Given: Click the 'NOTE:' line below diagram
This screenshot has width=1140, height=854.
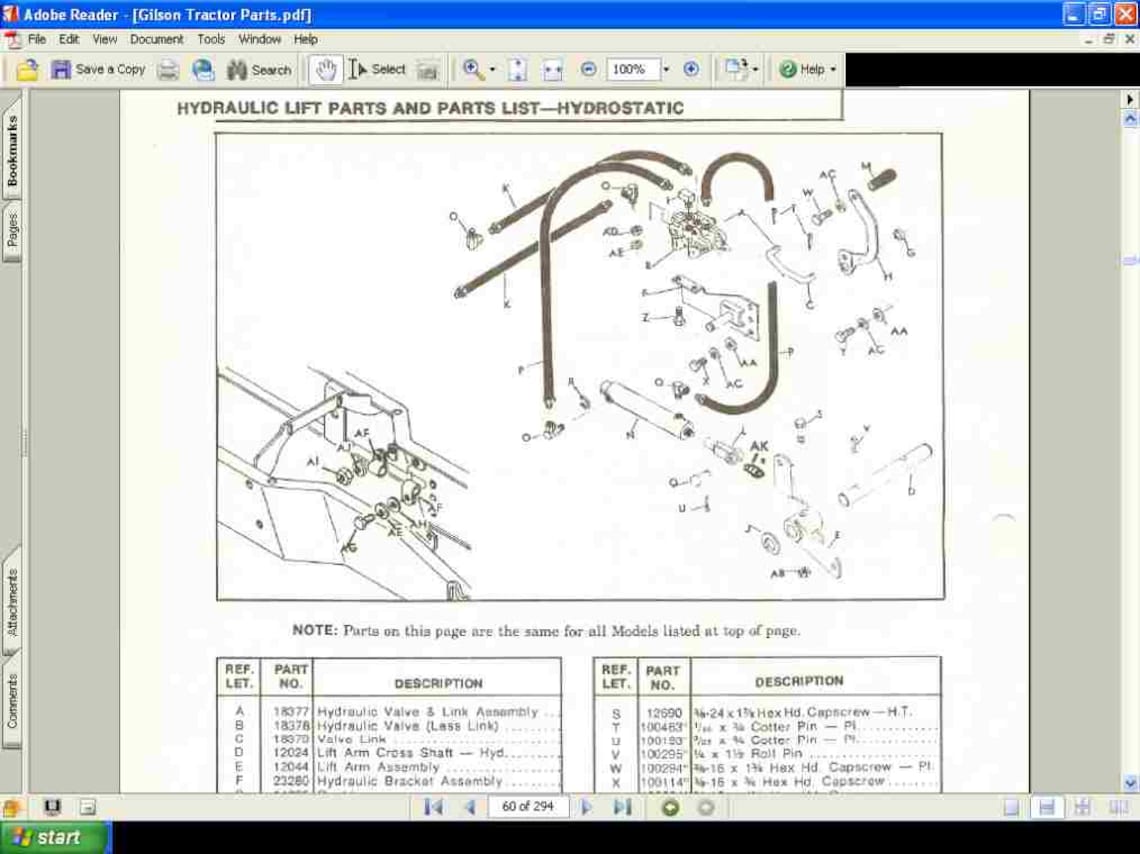Looking at the screenshot, I should 546,631.
